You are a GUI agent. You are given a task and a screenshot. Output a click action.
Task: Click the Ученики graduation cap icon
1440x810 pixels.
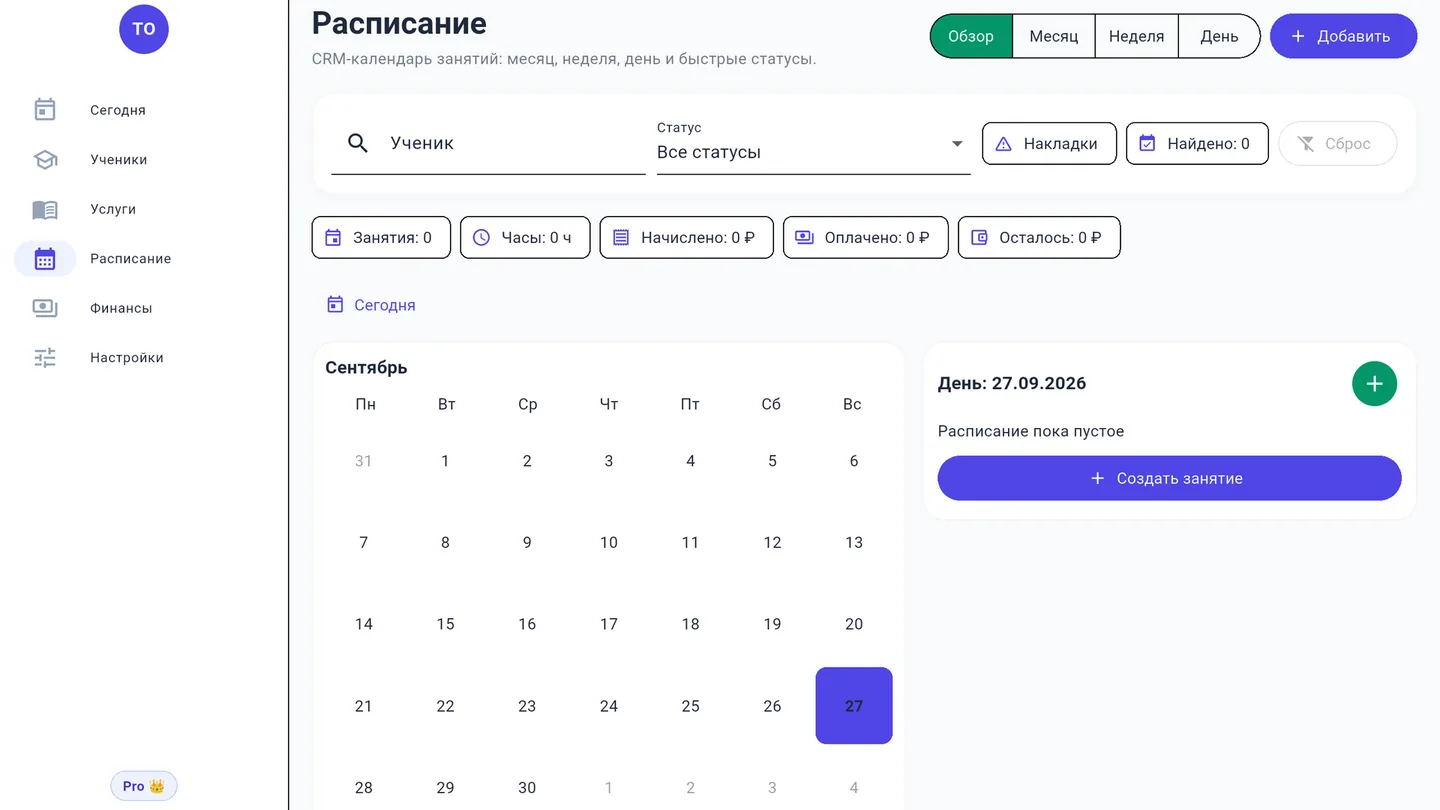tap(45, 159)
